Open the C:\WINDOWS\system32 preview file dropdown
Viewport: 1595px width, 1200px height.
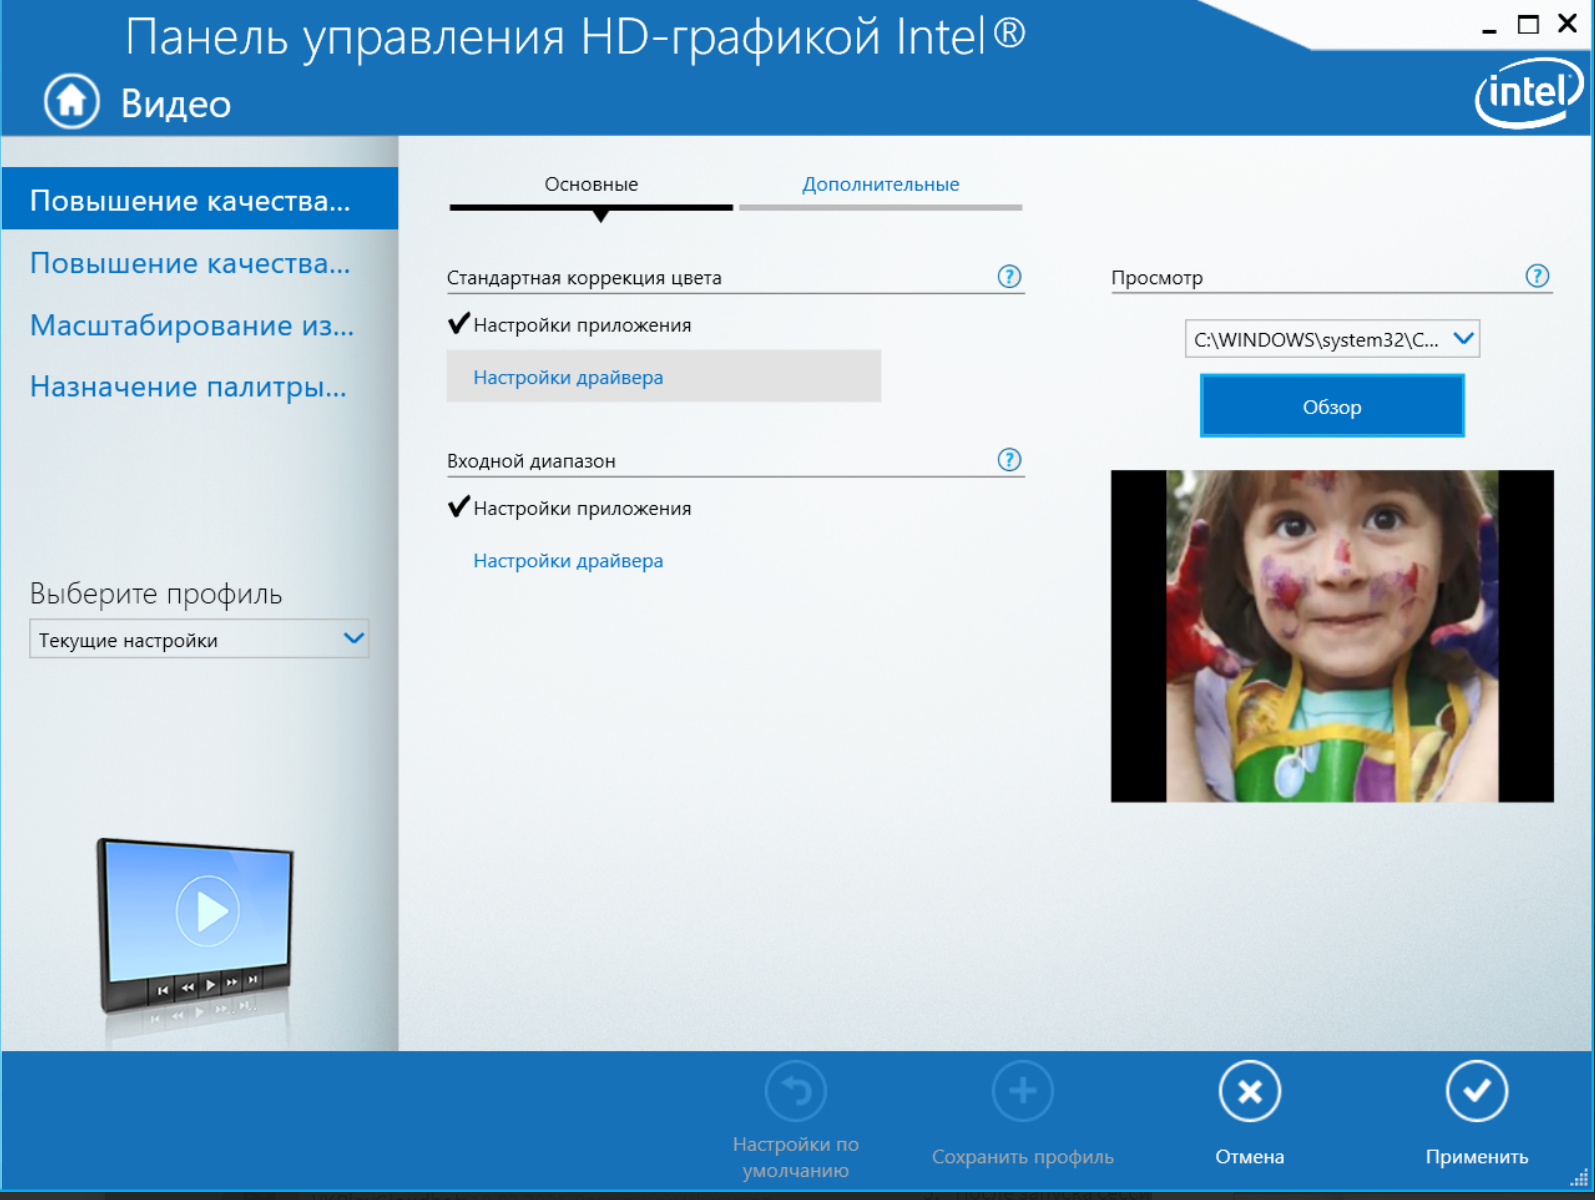(1332, 339)
